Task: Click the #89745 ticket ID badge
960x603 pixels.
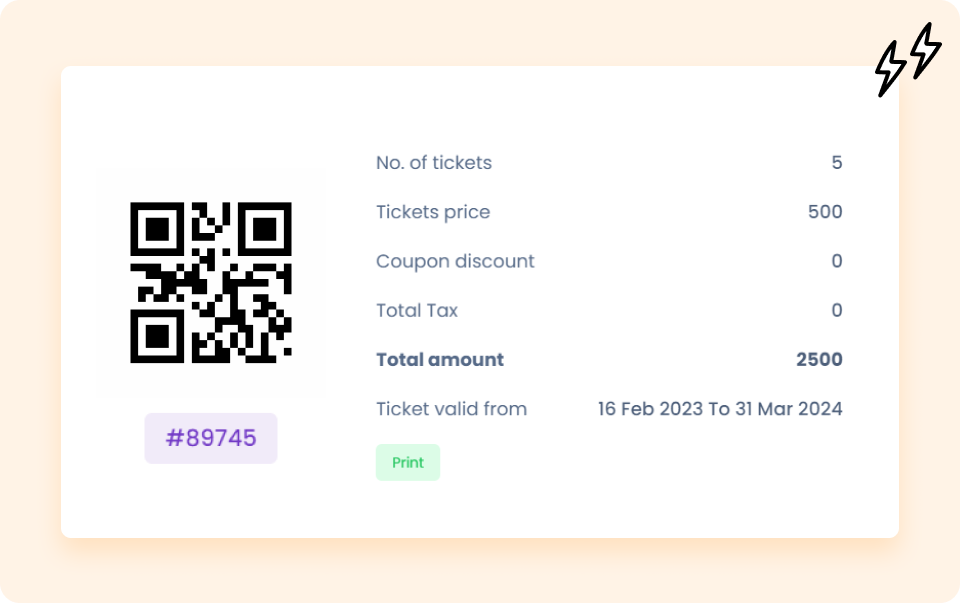Action: click(x=211, y=438)
